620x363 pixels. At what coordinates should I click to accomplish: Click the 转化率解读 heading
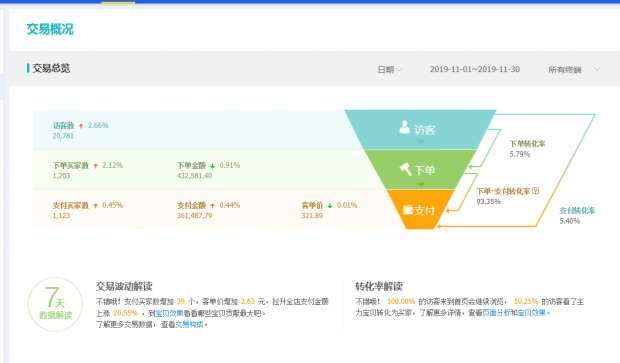pyautogui.click(x=379, y=286)
